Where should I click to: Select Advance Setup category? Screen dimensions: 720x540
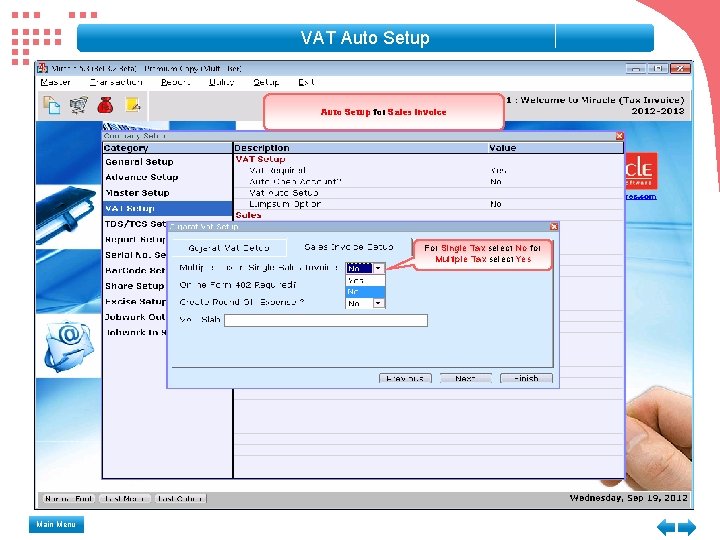point(141,177)
